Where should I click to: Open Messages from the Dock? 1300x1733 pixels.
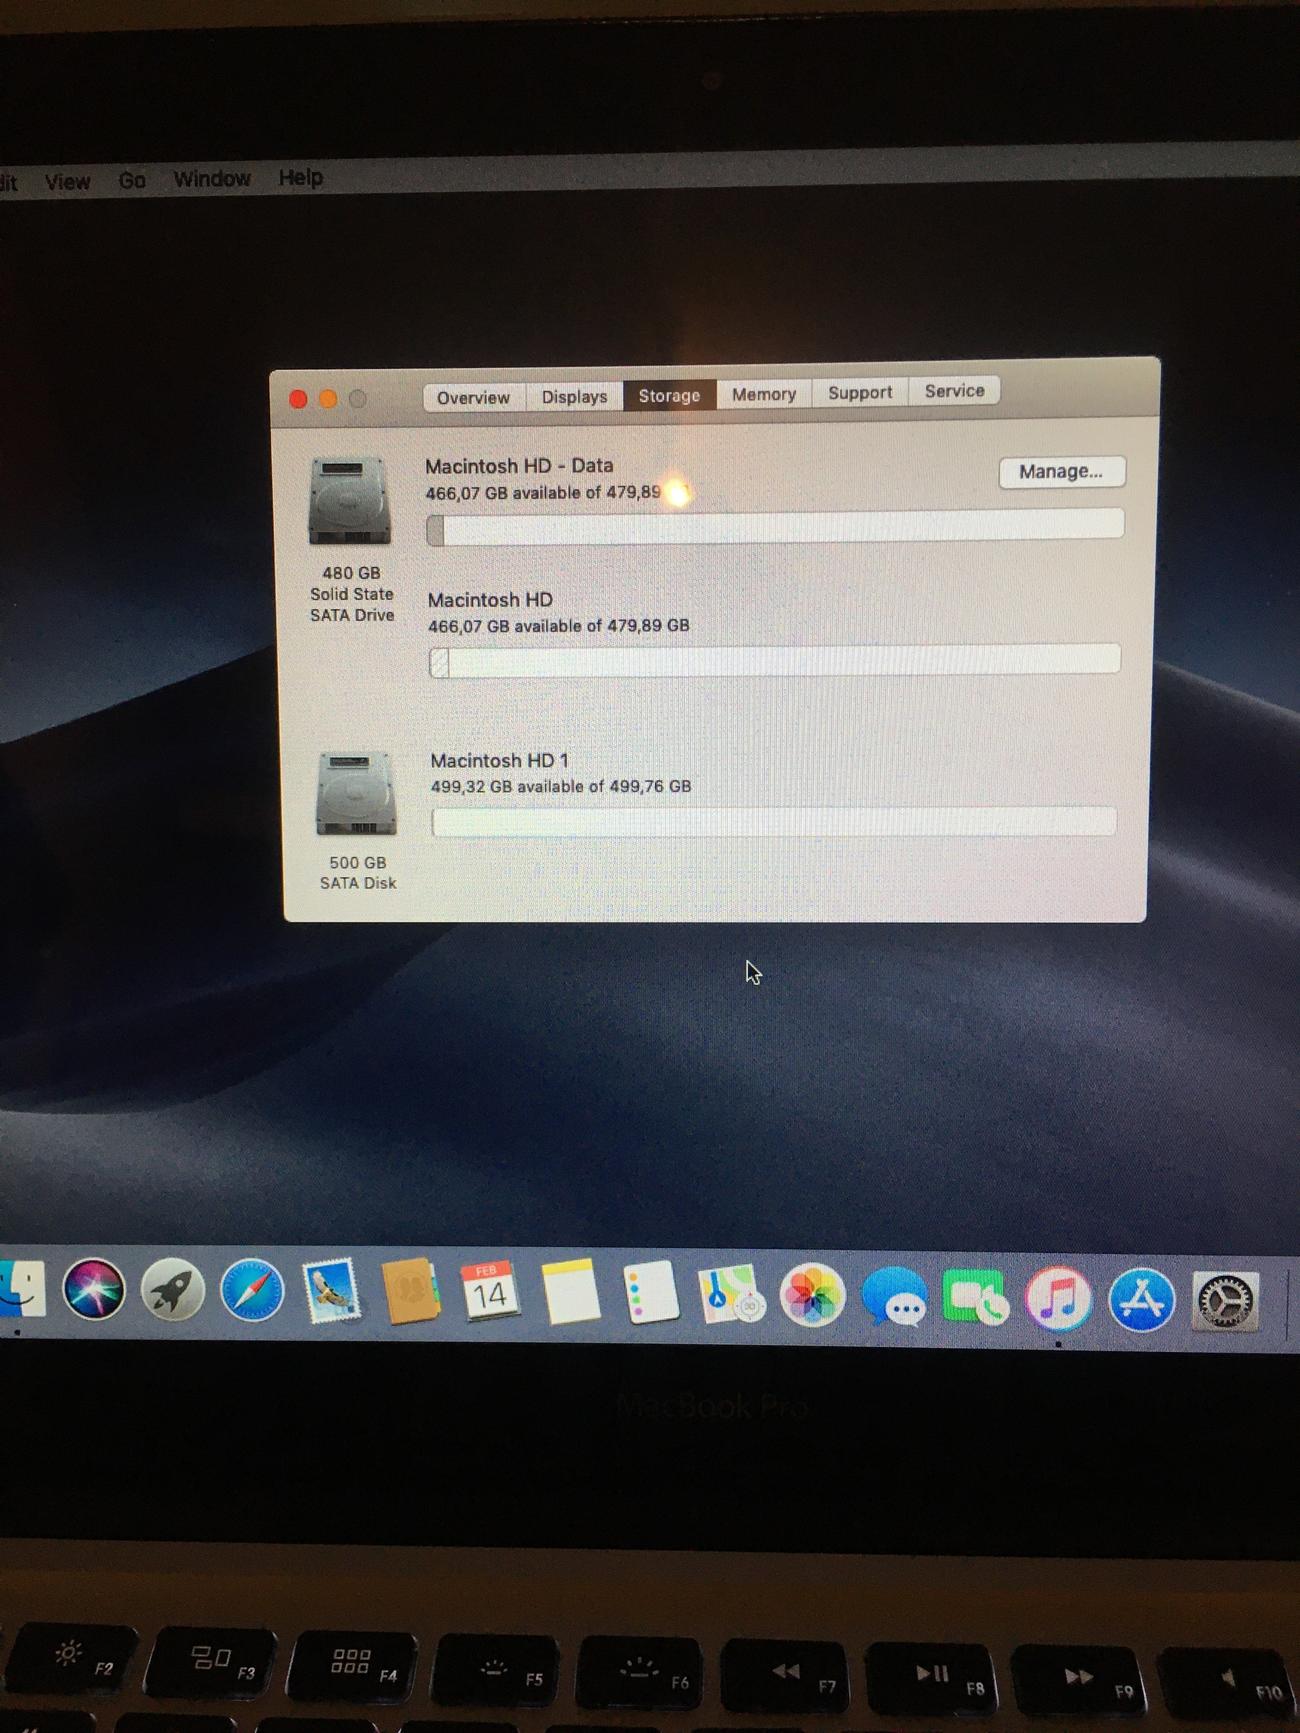pos(893,1297)
